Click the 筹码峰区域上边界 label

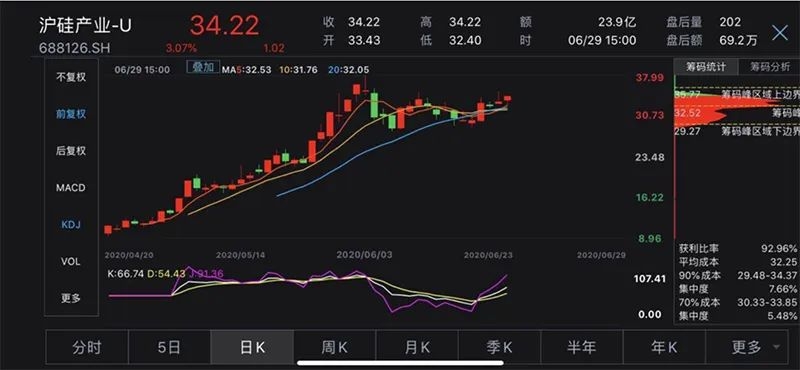click(x=760, y=94)
